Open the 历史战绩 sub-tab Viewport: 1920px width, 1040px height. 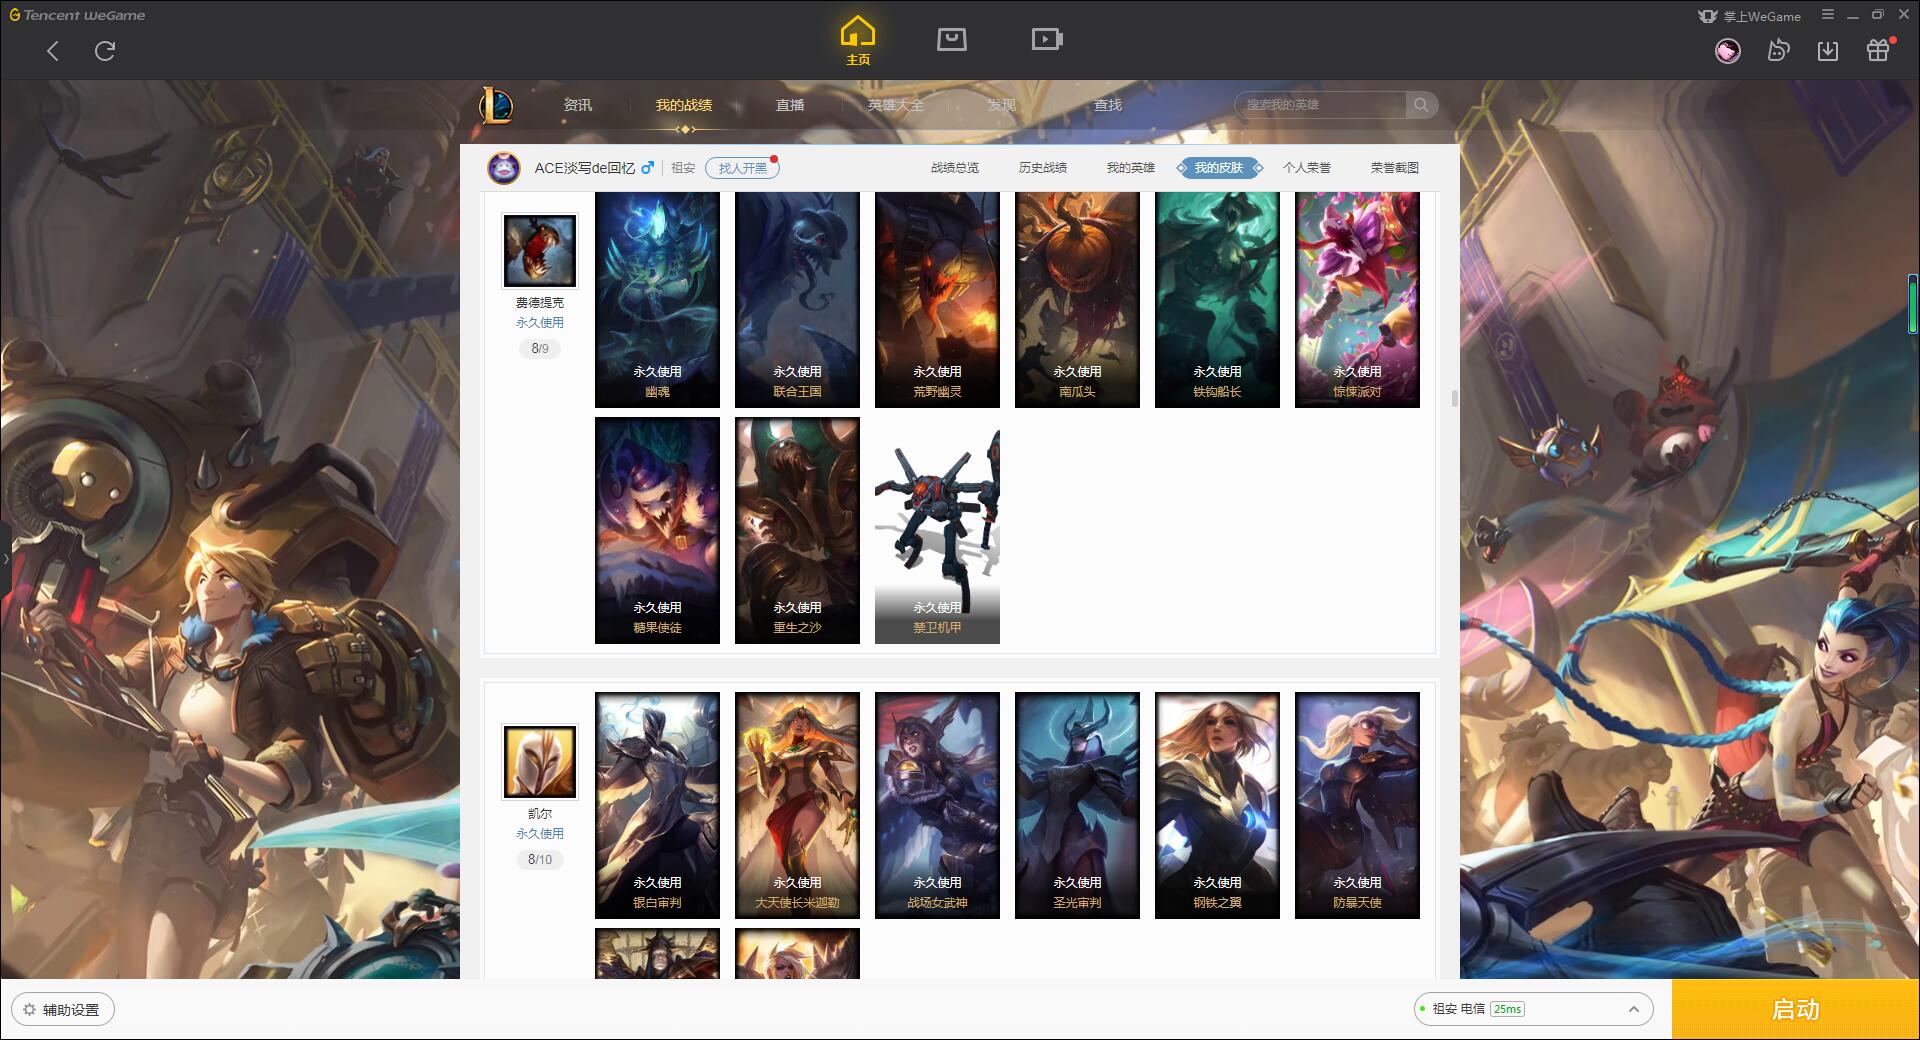1043,168
